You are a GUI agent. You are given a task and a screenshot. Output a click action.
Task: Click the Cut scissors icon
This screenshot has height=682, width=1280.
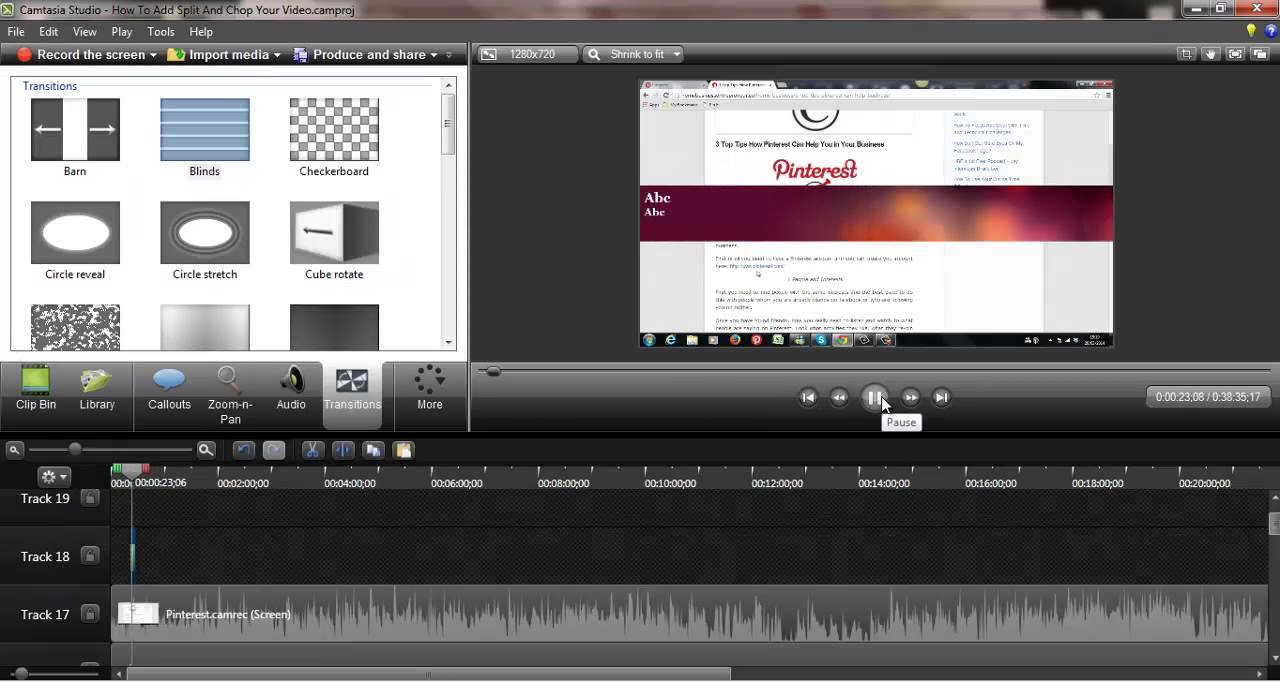[x=312, y=450]
